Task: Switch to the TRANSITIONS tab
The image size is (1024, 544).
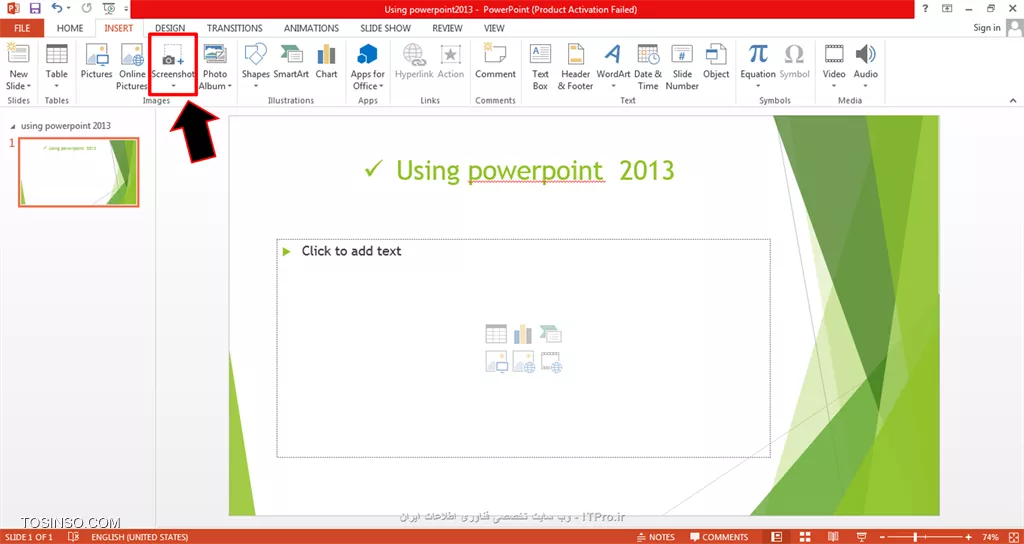Action: pyautogui.click(x=234, y=28)
